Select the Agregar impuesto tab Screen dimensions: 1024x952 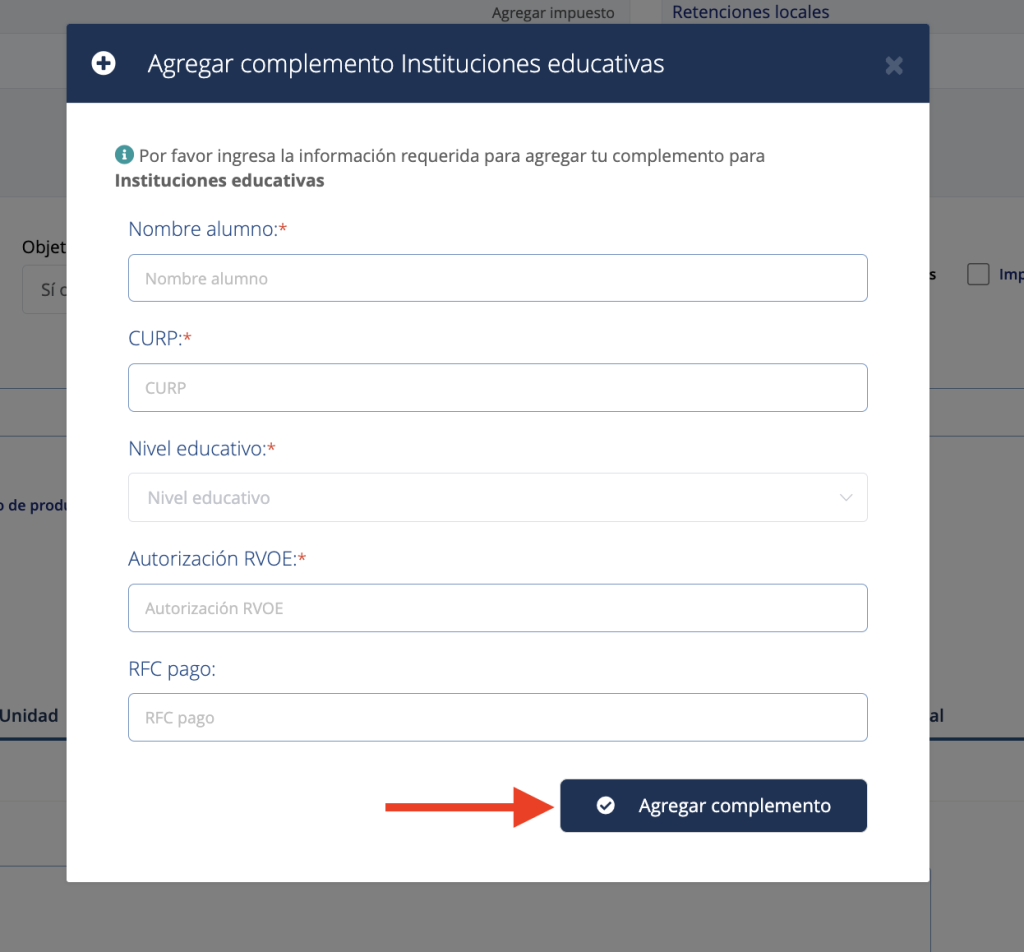tap(553, 12)
